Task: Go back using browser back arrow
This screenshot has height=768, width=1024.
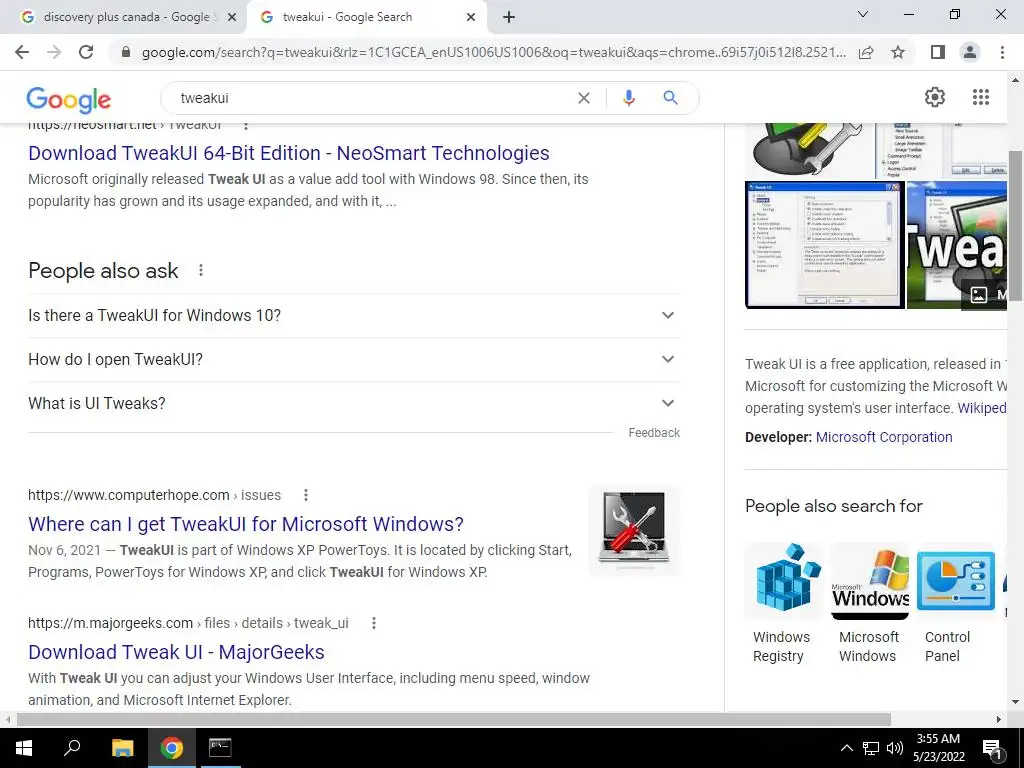Action: [x=22, y=52]
